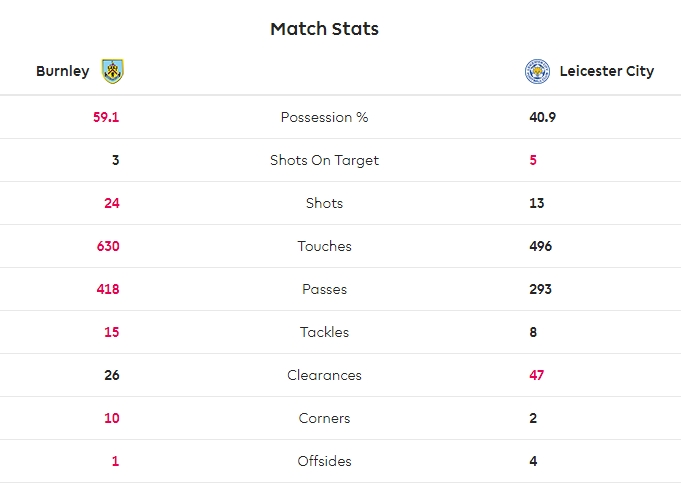Open the Burnley team name link
The image size is (681, 491).
pyautogui.click(x=62, y=71)
